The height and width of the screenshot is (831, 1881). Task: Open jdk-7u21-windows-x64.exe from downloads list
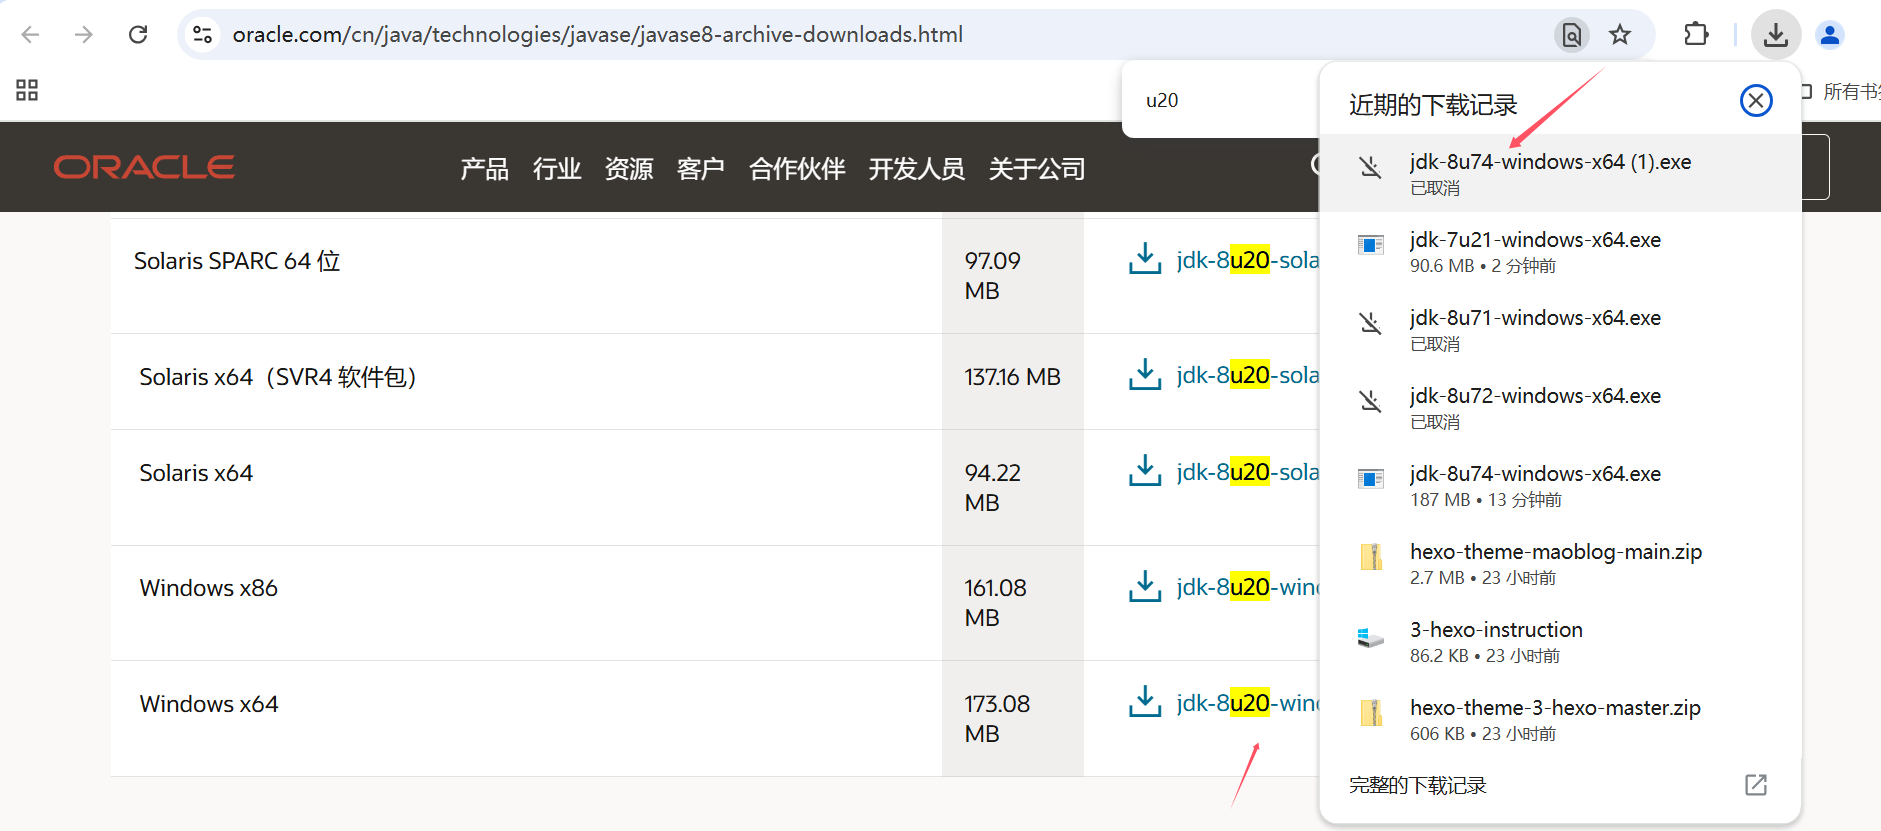pos(1560,251)
